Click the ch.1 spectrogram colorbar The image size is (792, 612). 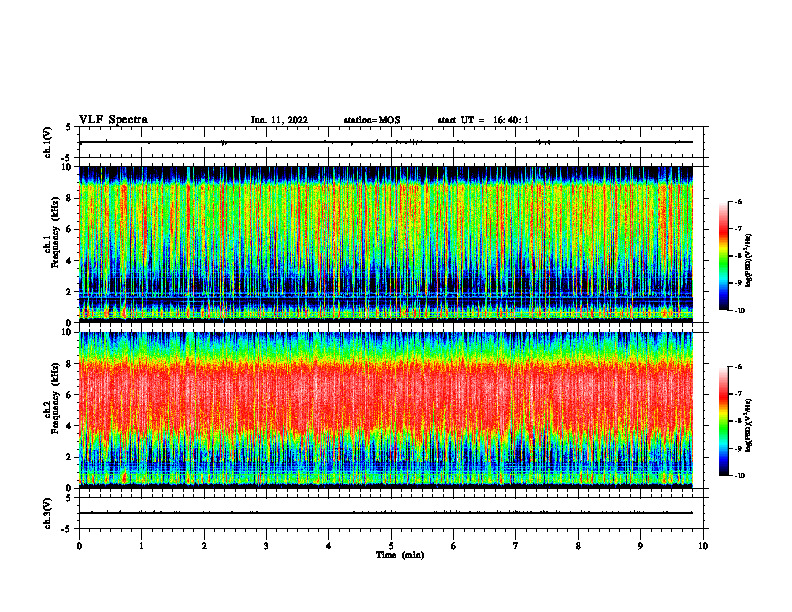point(723,256)
